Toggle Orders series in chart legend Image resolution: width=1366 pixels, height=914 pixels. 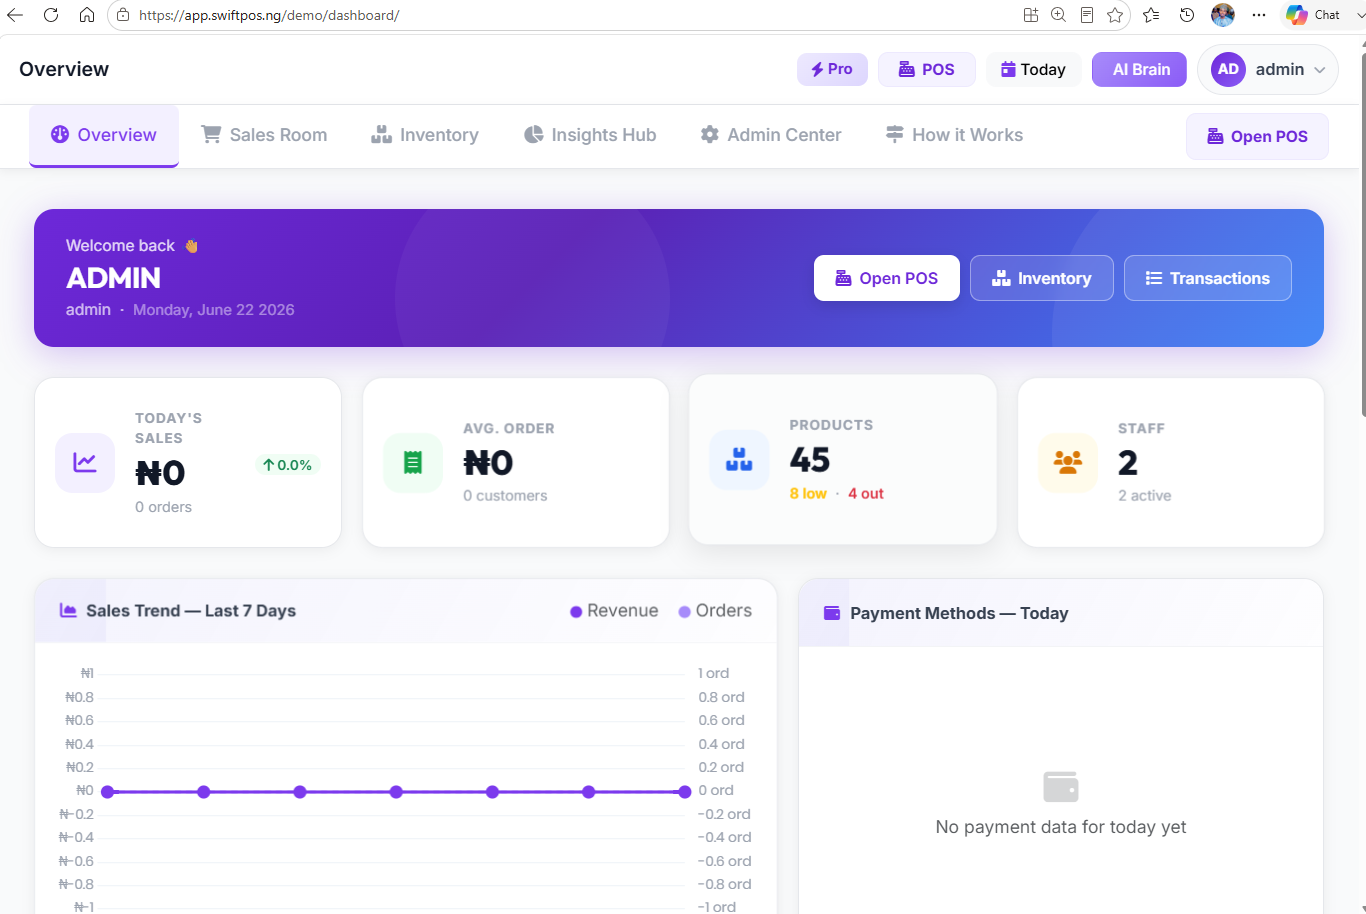tap(715, 611)
